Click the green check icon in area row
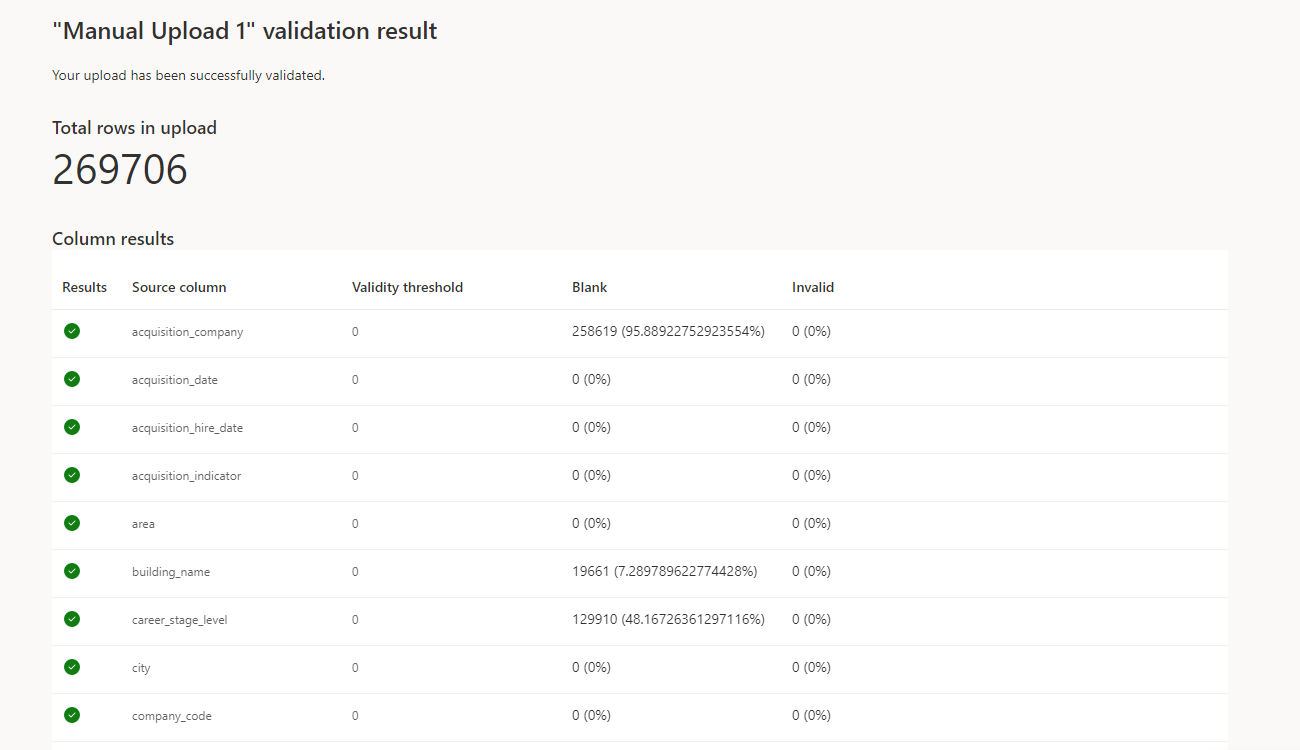The width and height of the screenshot is (1300, 750). click(72, 523)
